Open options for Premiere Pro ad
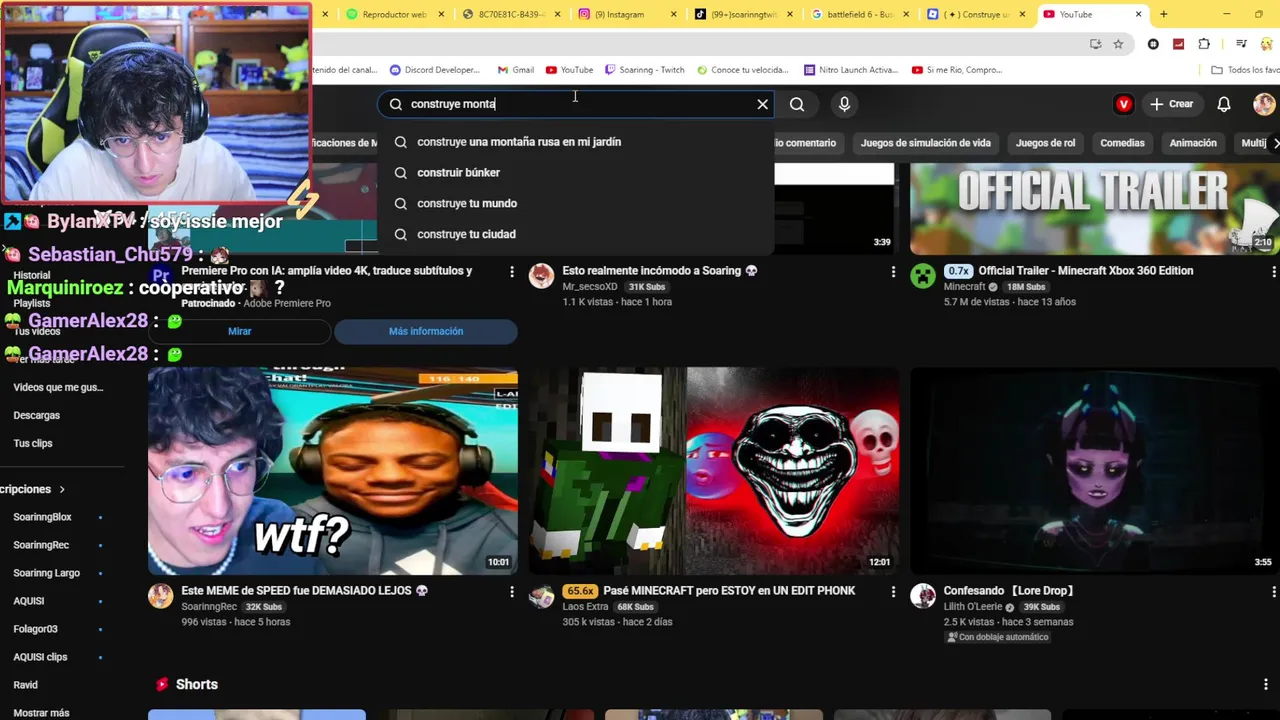 click(512, 272)
